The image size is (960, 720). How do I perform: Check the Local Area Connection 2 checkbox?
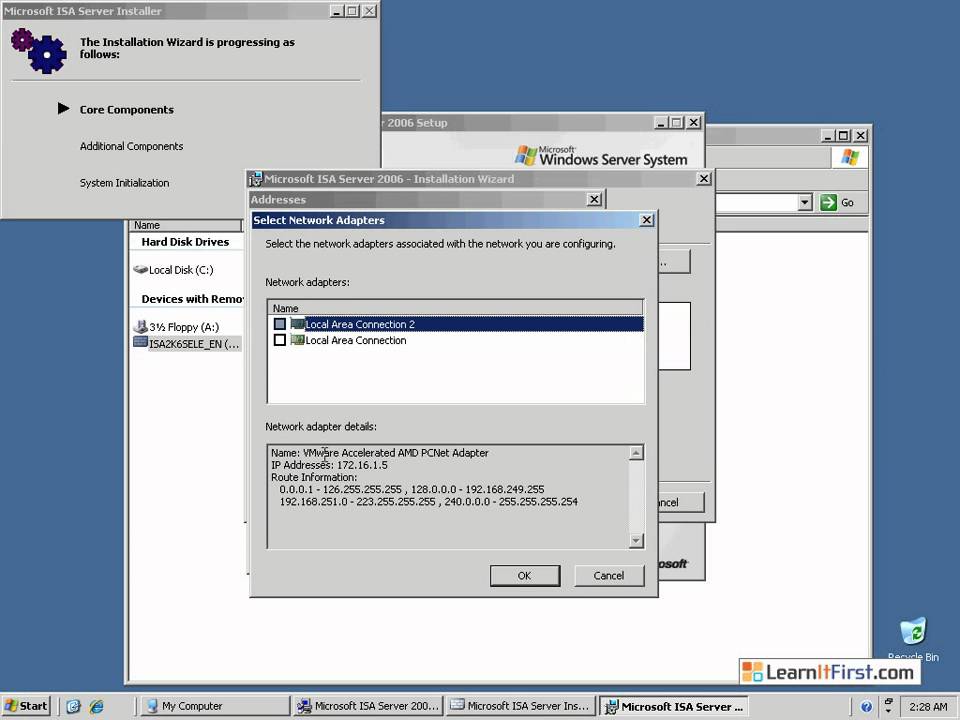click(x=280, y=324)
